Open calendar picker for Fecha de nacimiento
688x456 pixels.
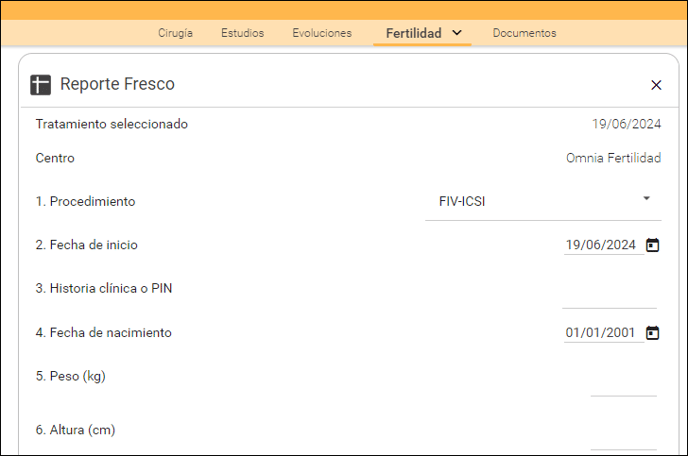pyautogui.click(x=652, y=333)
